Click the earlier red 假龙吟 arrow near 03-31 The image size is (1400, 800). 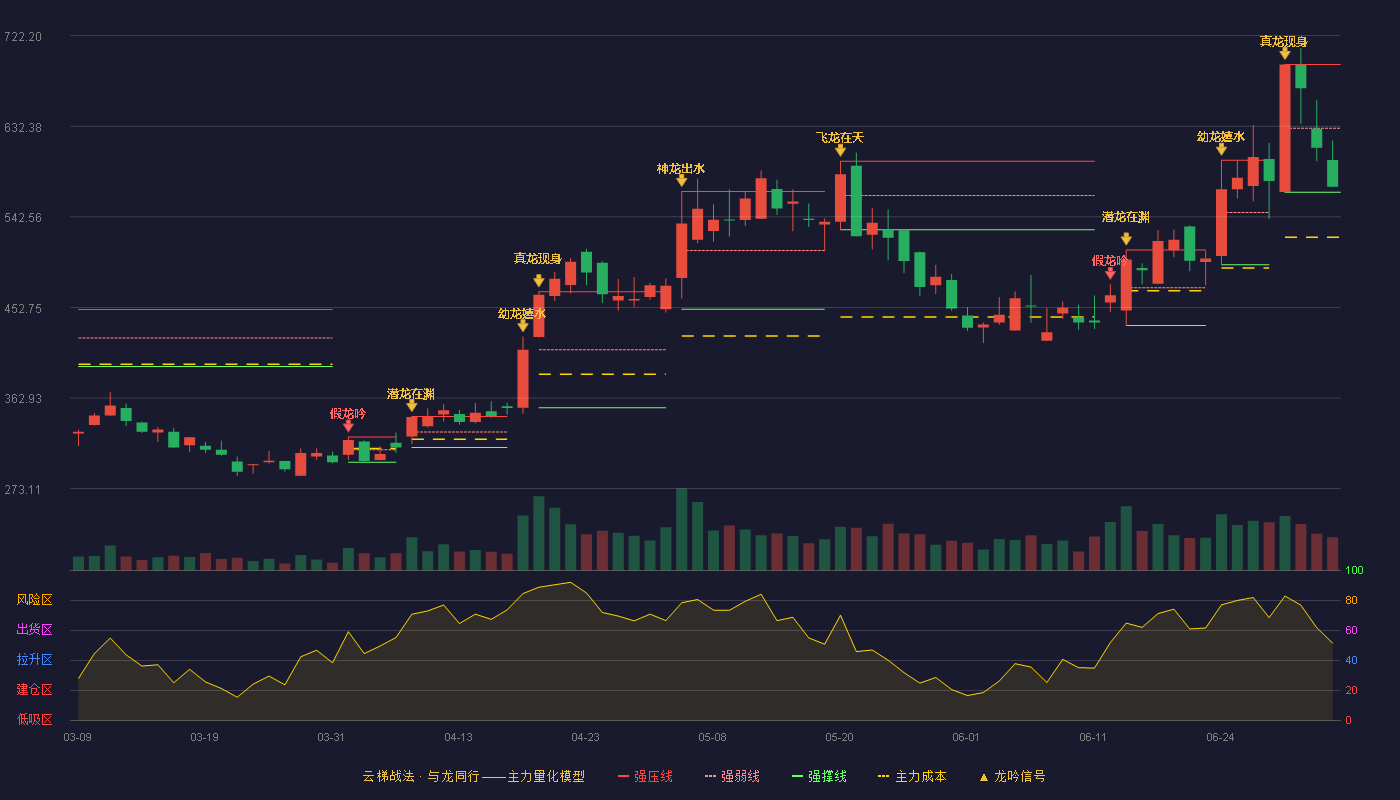(x=348, y=427)
